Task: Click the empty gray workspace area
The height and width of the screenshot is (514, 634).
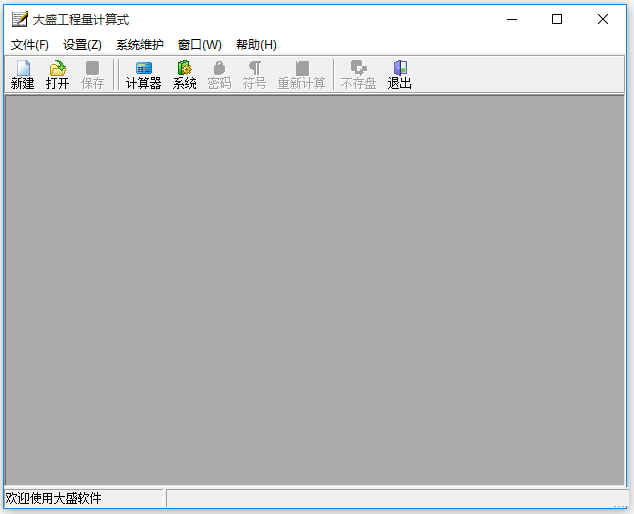Action: [316, 290]
